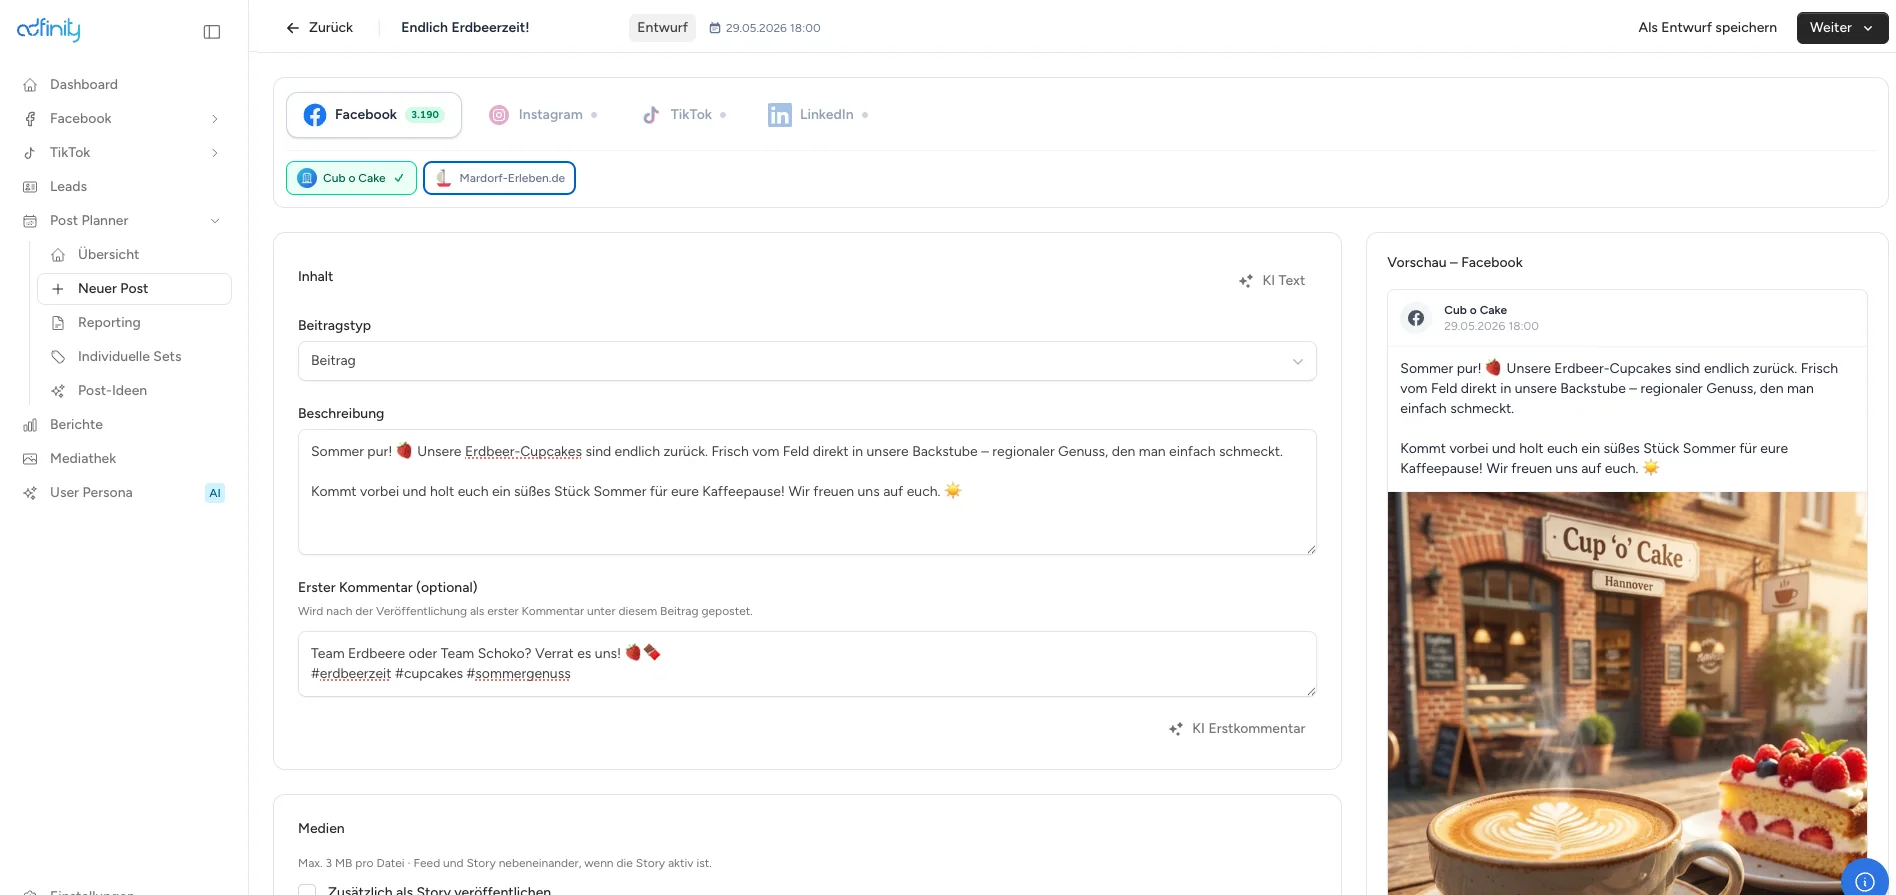Click the Facebook icon in preview header
The image size is (1896, 895).
pos(1416,318)
